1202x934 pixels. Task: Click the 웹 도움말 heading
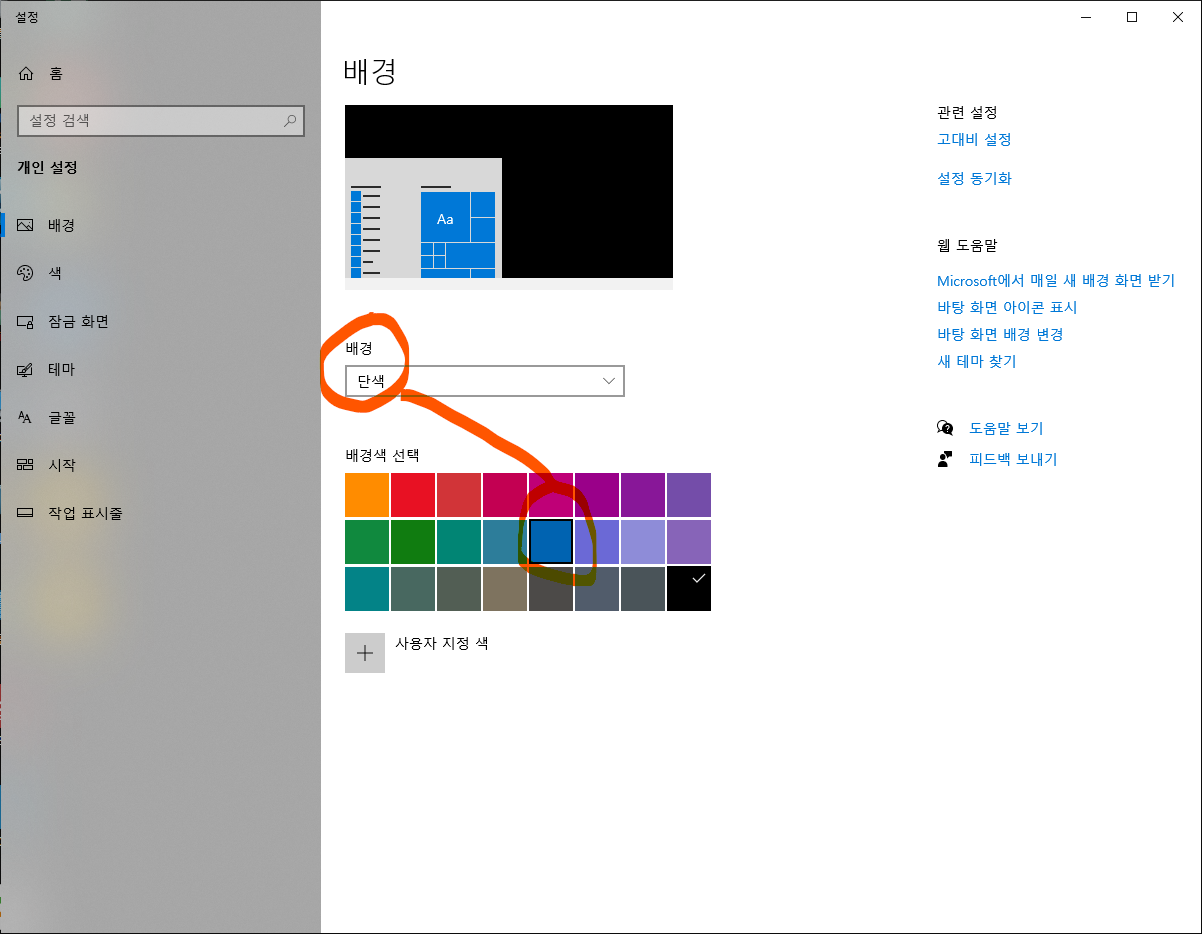[x=967, y=245]
